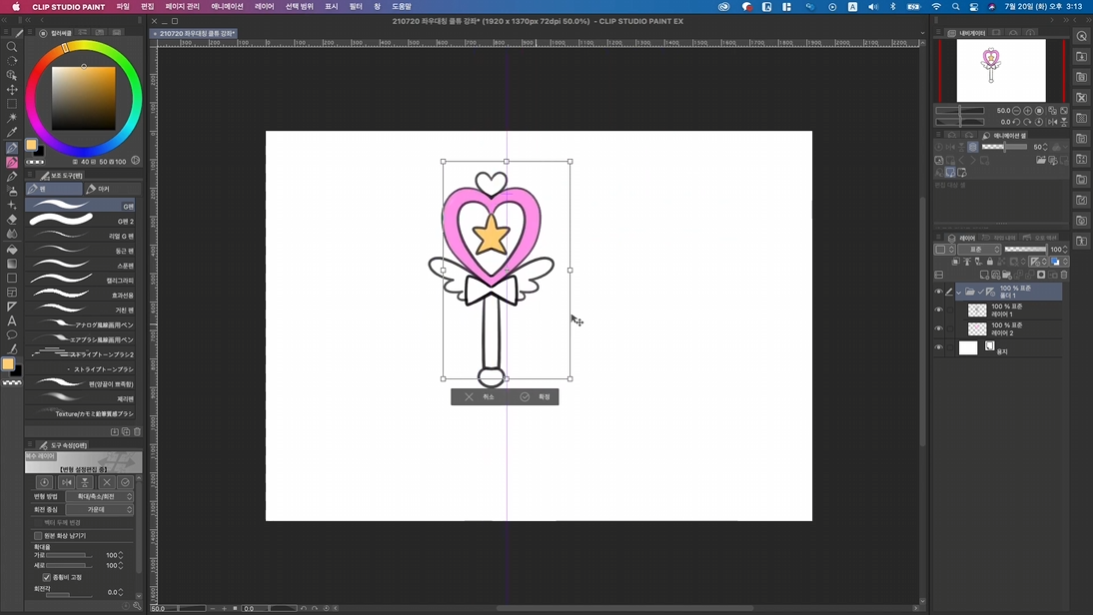
Task: Select the Fill bucket tool
Action: point(12,249)
